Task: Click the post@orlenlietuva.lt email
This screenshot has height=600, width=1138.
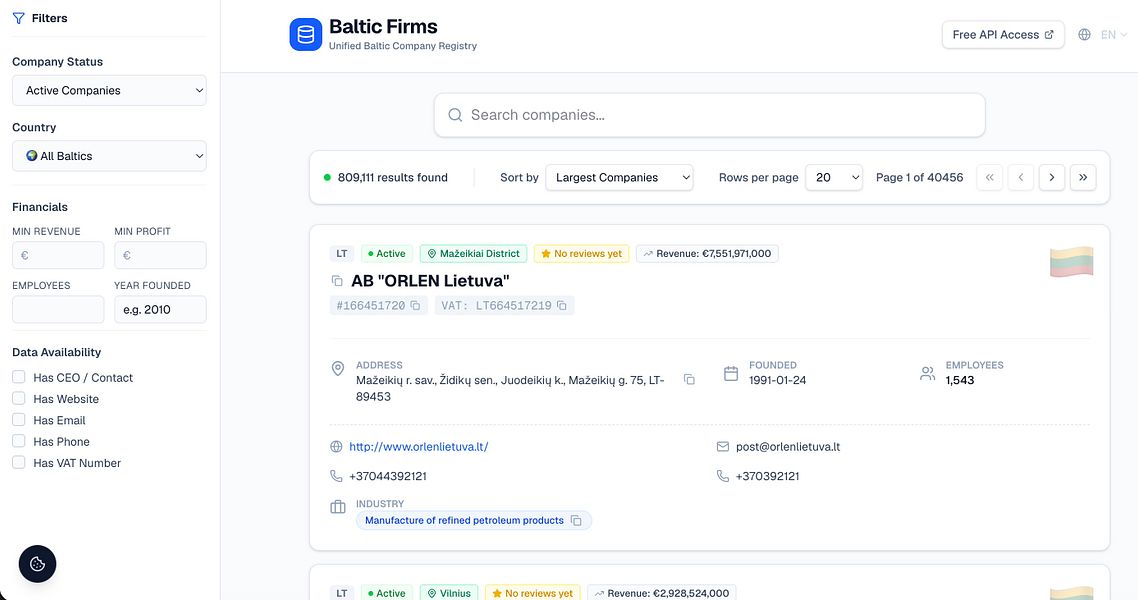Action: click(788, 447)
